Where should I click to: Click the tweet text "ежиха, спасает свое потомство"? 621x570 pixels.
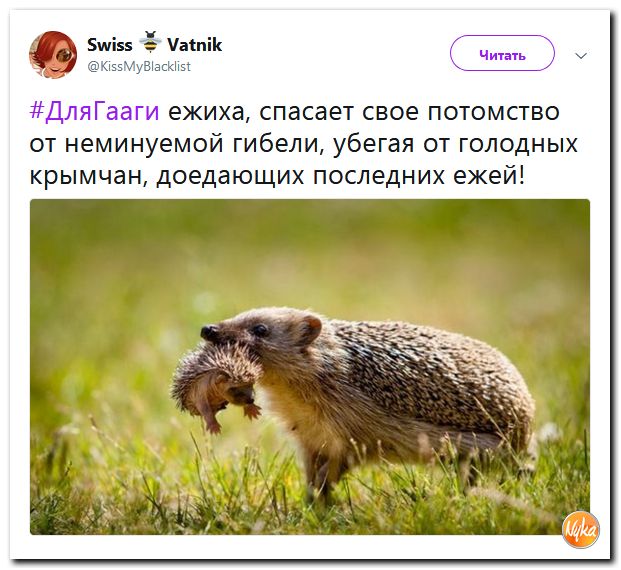[364, 112]
